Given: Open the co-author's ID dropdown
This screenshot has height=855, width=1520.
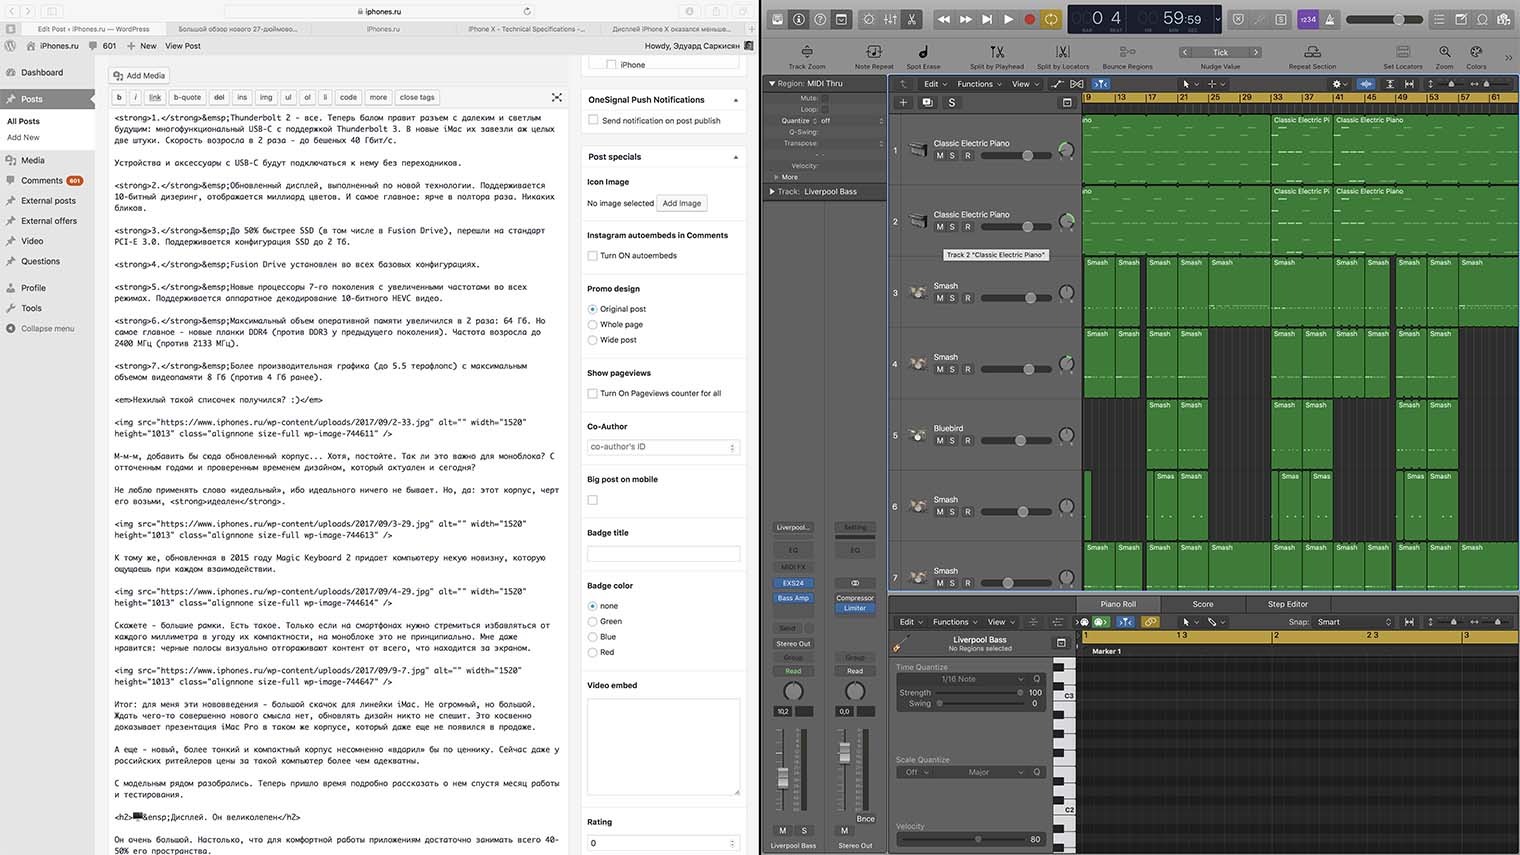Looking at the screenshot, I should click(x=662, y=447).
